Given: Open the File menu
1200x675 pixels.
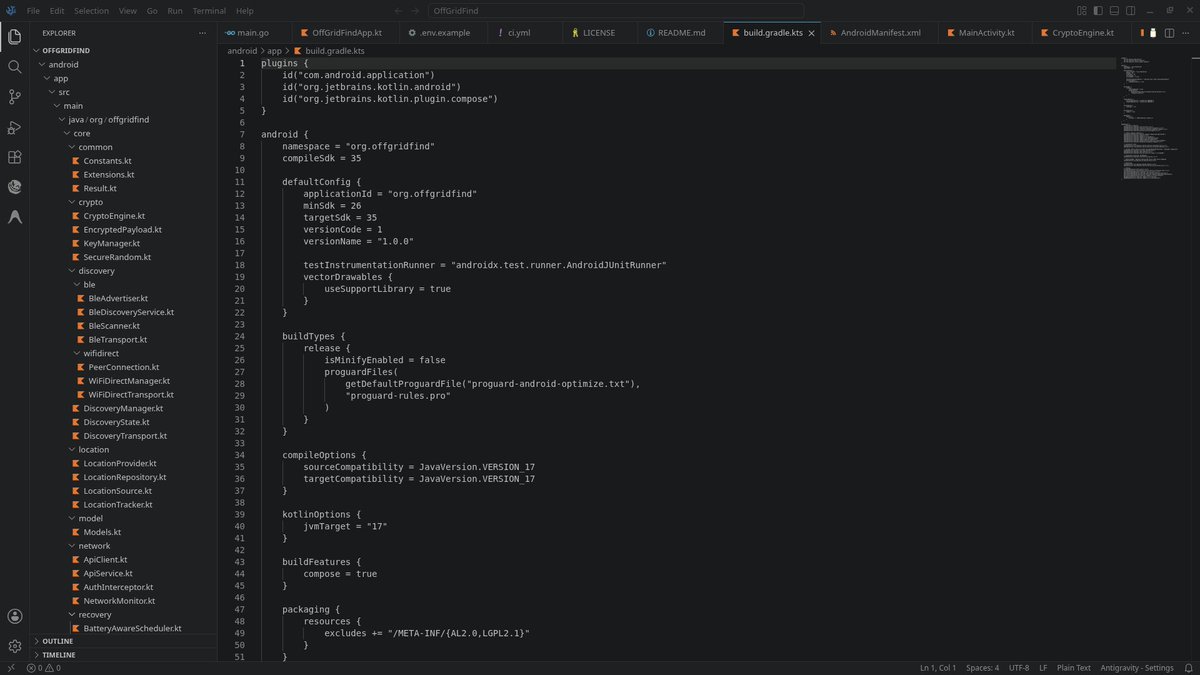Looking at the screenshot, I should pos(34,10).
